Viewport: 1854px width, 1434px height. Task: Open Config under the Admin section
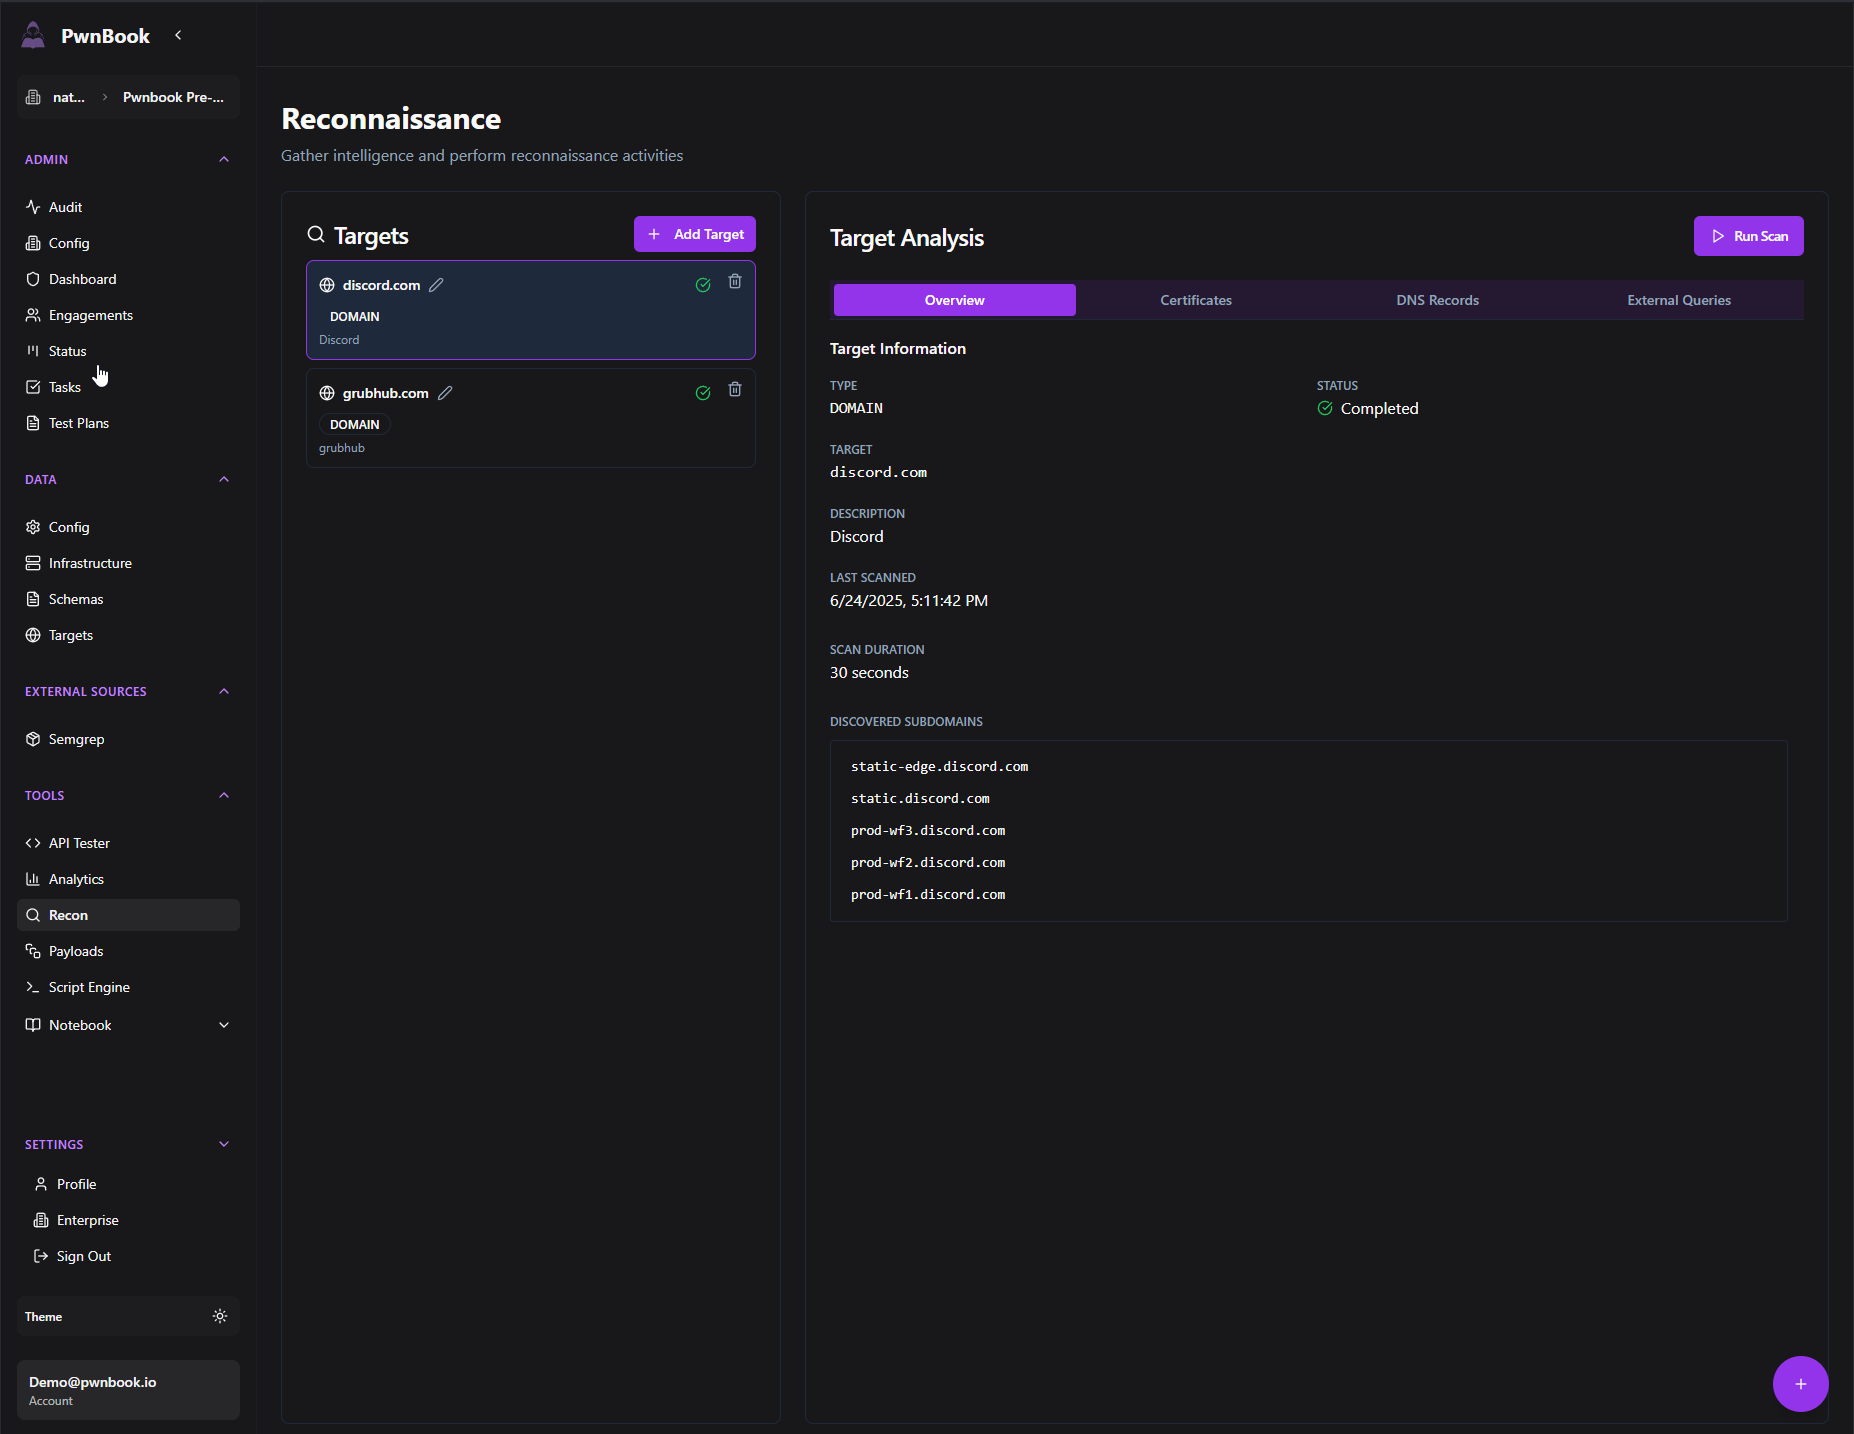[x=128, y=243]
